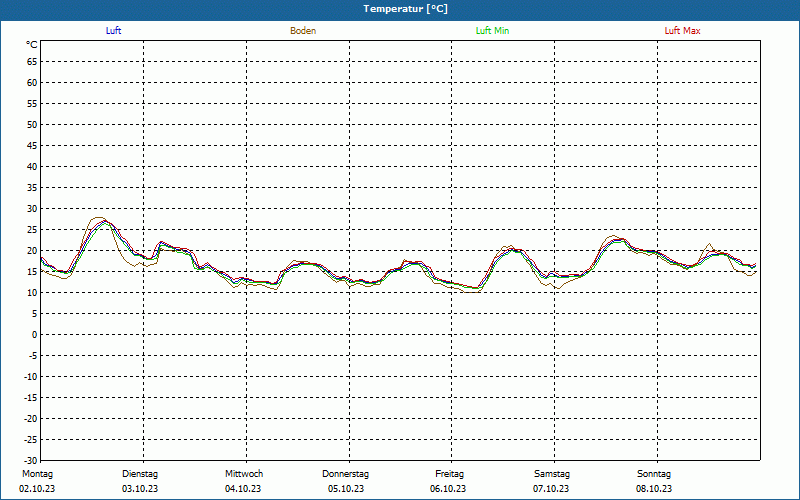Image resolution: width=800 pixels, height=500 pixels.
Task: Click the 65 y-axis value
Action: [x=32, y=62]
